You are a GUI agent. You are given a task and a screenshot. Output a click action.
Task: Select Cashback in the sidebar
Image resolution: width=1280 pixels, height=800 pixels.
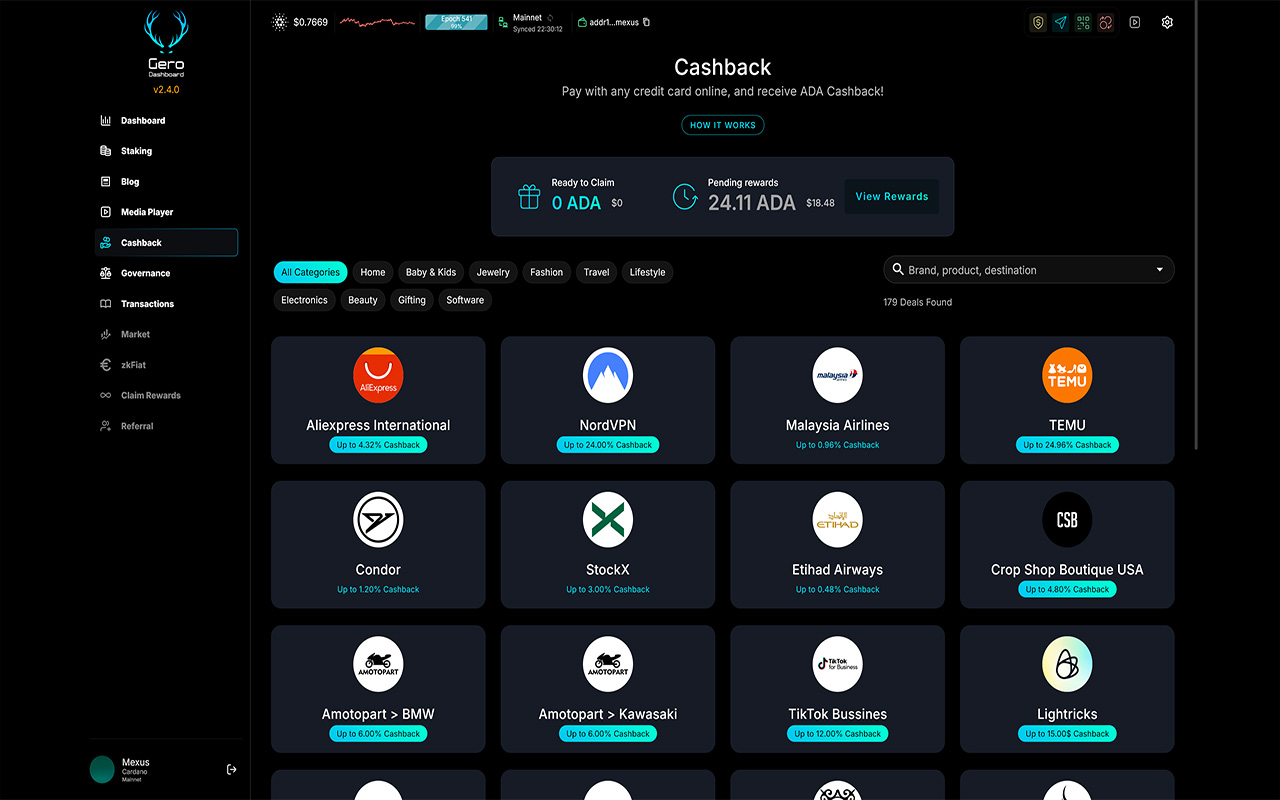166,243
